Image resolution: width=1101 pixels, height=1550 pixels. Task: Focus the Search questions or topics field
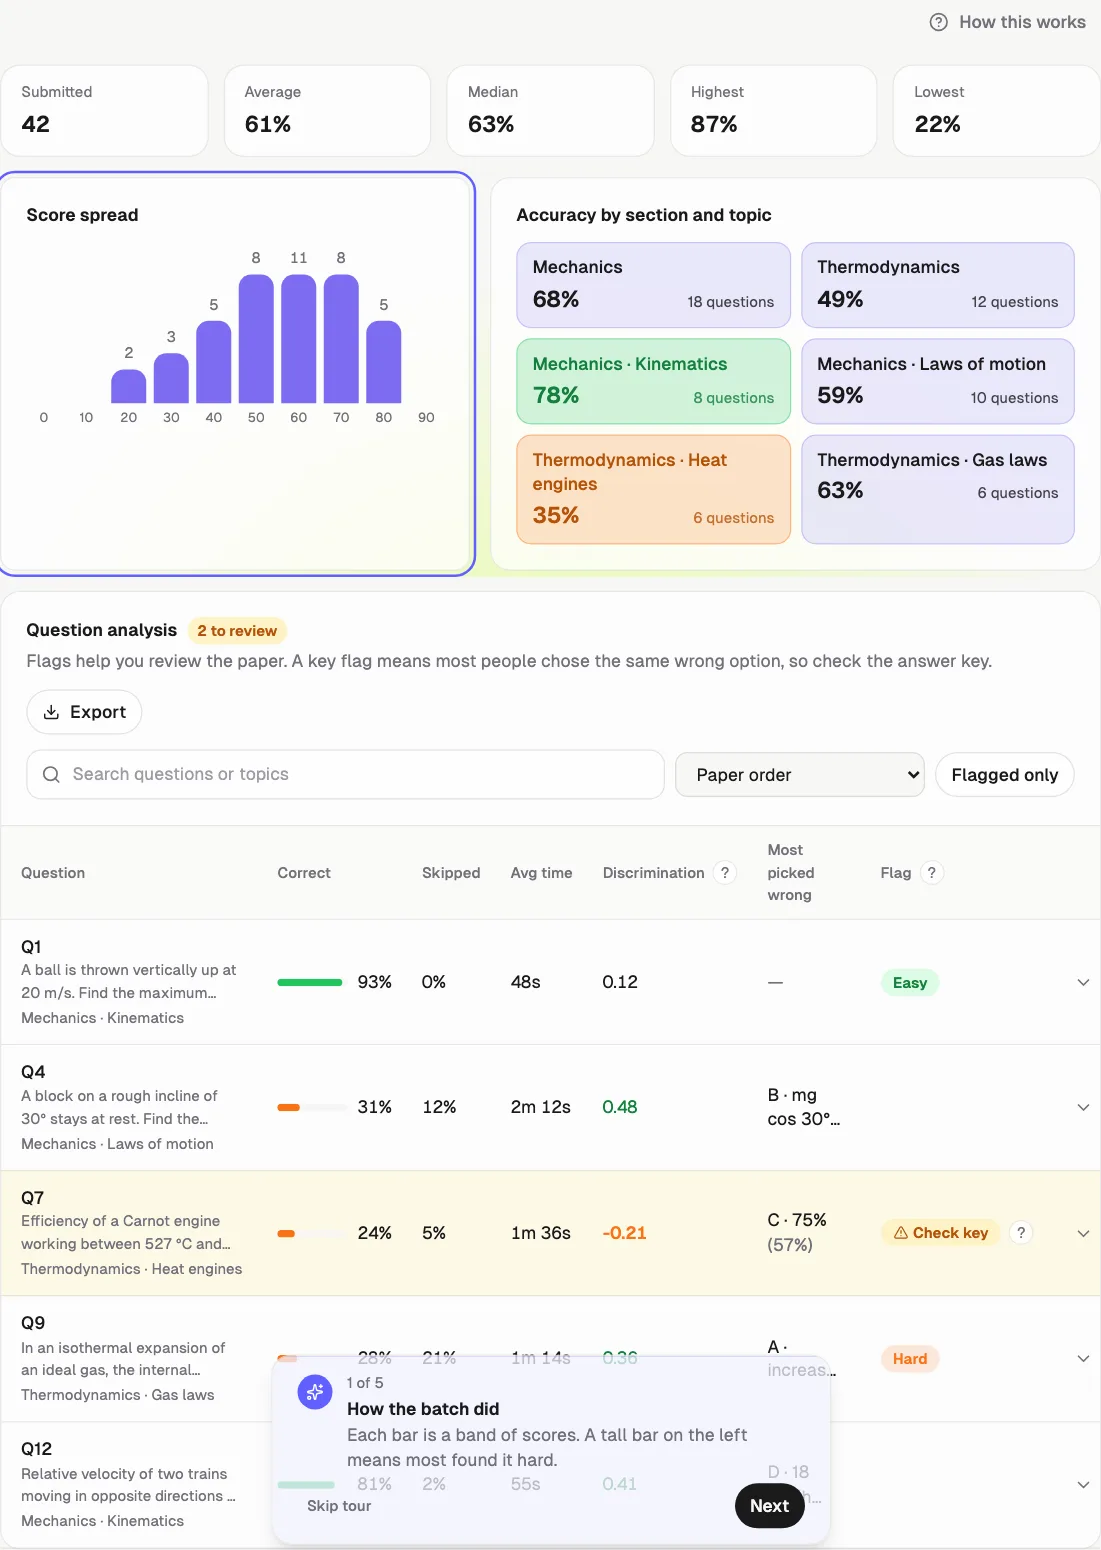(345, 774)
